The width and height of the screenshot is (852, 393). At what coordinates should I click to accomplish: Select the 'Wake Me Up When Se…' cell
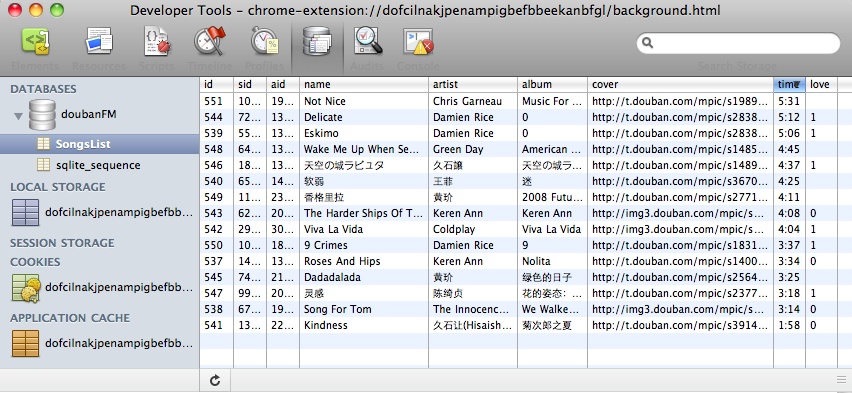[364, 149]
